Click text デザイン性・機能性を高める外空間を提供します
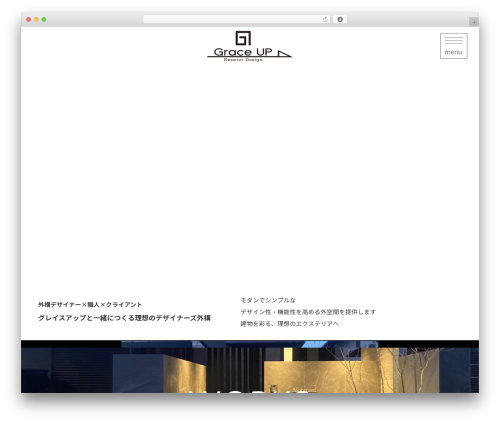Image resolution: width=500 pixels, height=423 pixels. [308, 312]
